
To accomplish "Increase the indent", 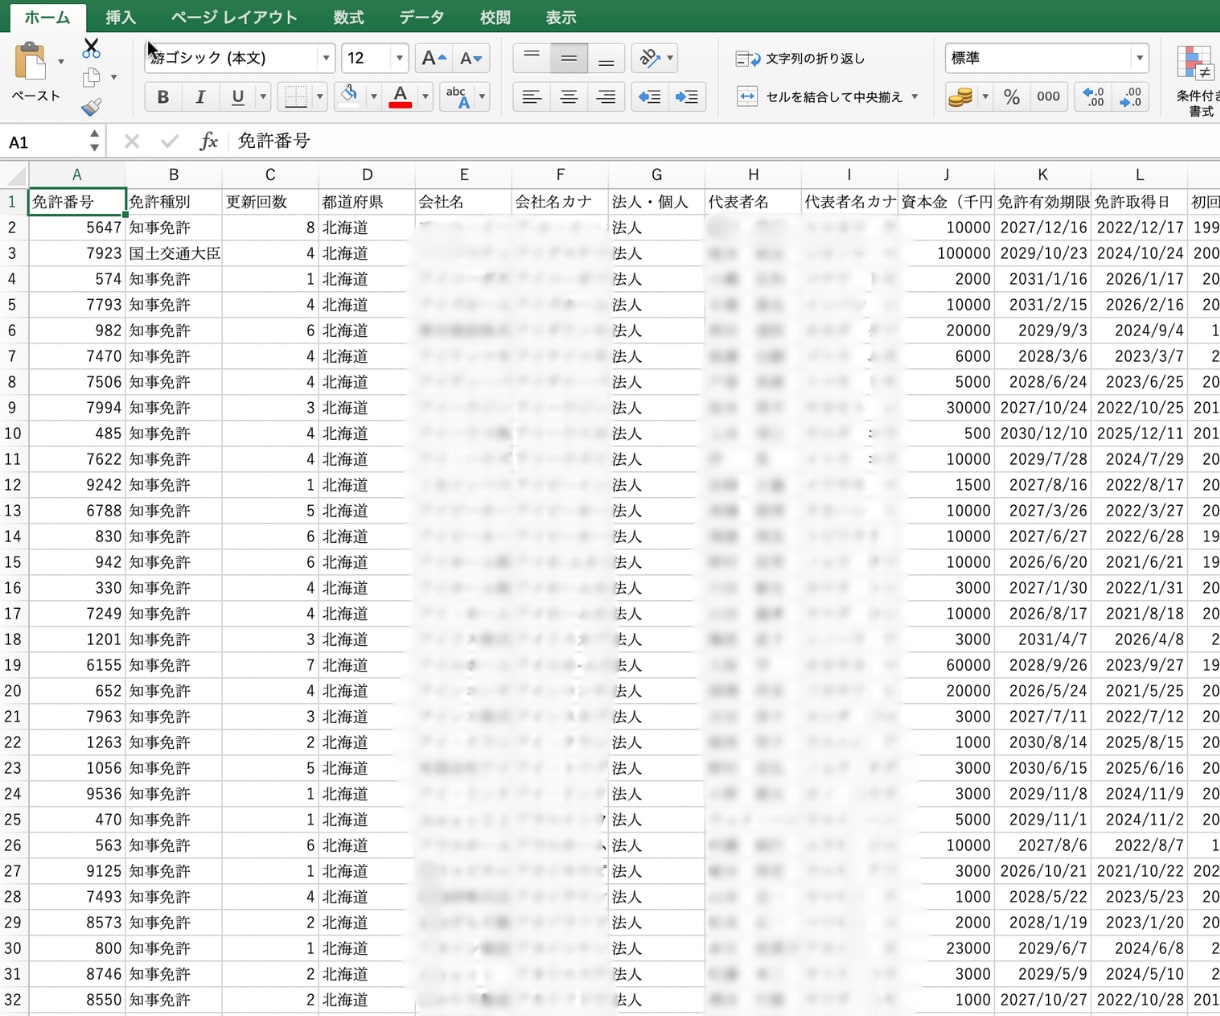I will coord(688,97).
